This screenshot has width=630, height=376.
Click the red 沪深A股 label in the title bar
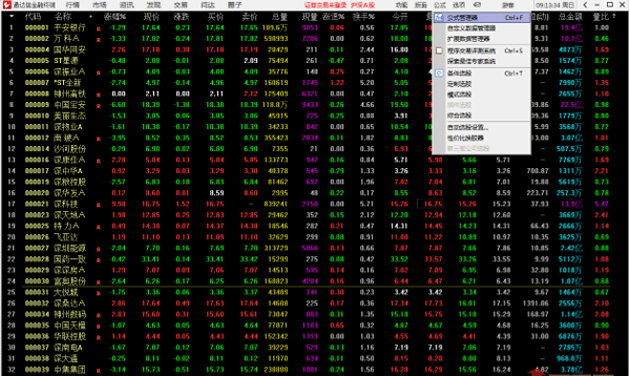(362, 5)
